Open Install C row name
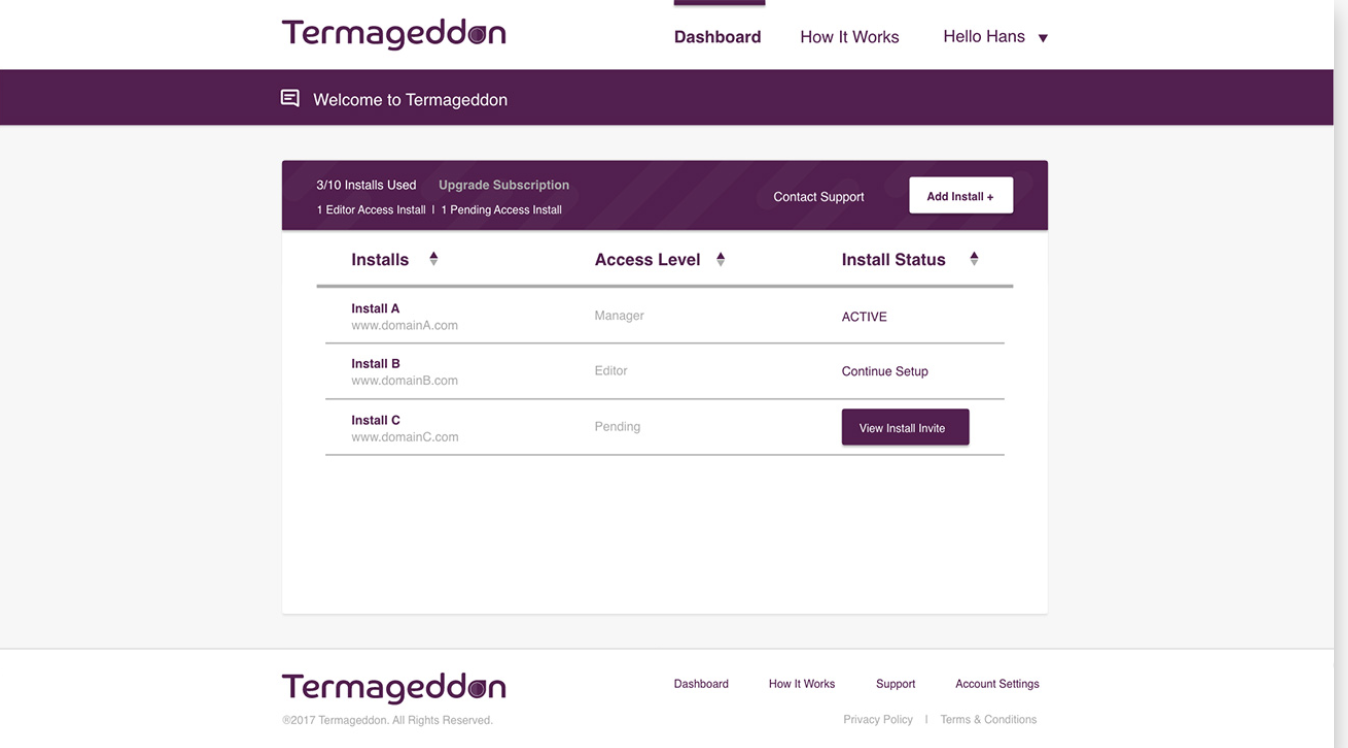 click(x=375, y=421)
